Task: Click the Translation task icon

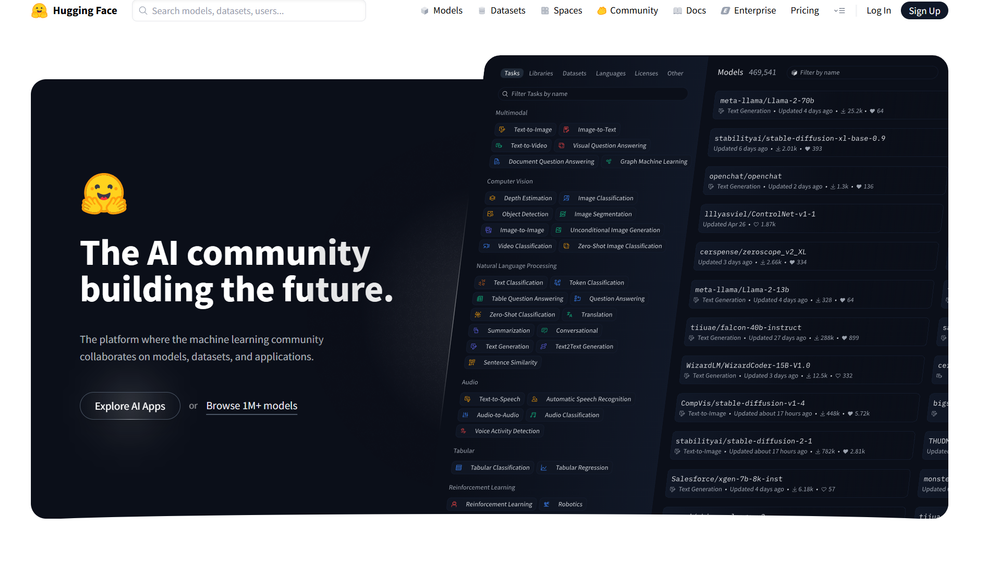Action: click(x=570, y=314)
